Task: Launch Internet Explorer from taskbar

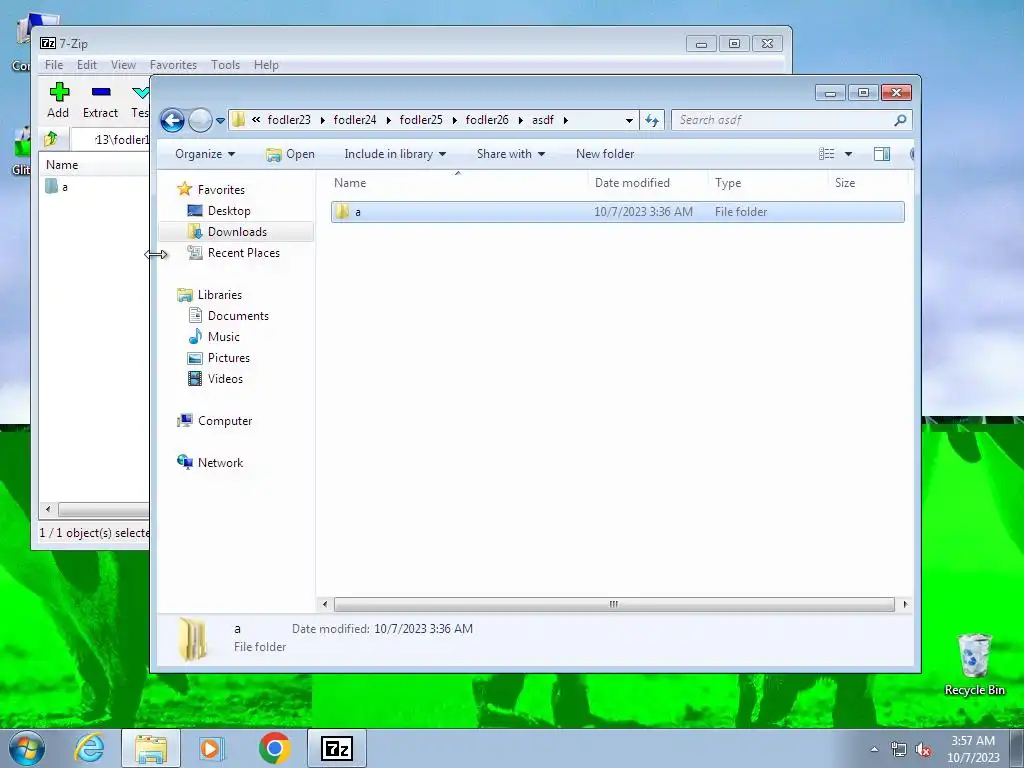Action: click(89, 748)
